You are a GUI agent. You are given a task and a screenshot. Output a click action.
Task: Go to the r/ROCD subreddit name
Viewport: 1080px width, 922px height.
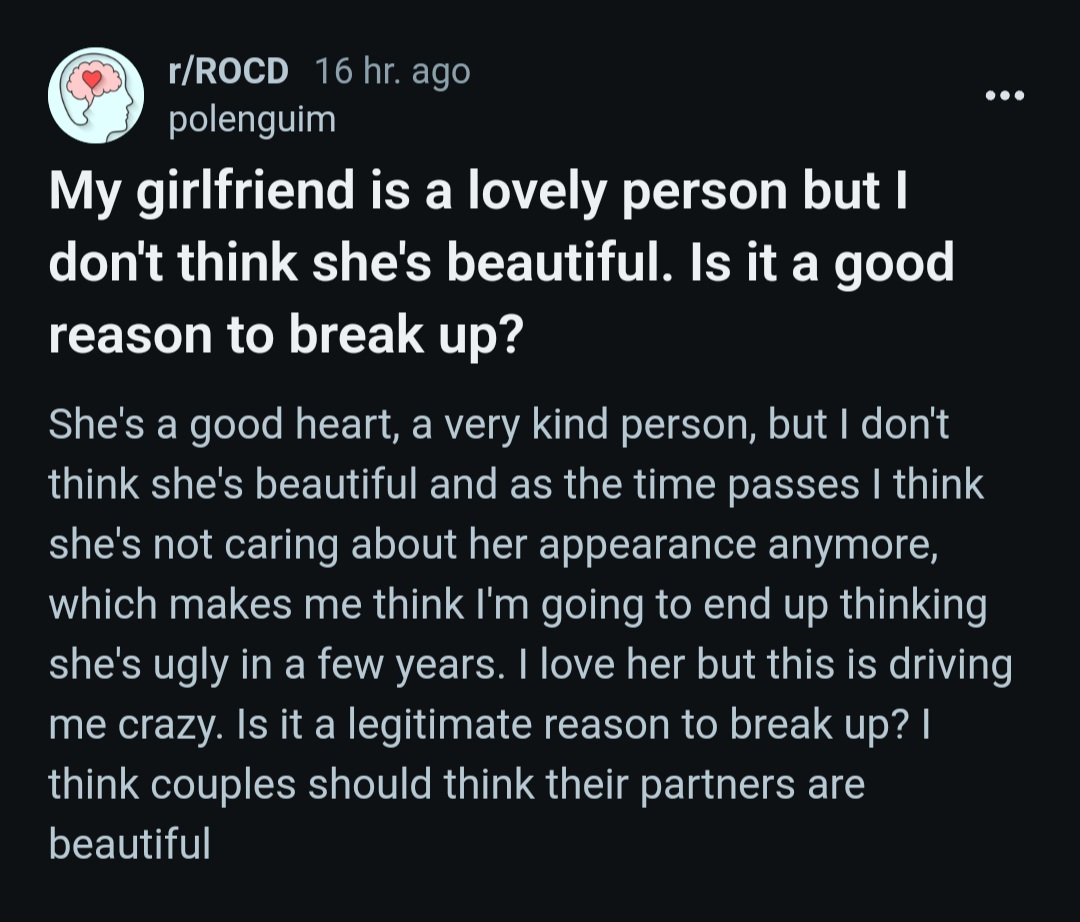[x=229, y=70]
